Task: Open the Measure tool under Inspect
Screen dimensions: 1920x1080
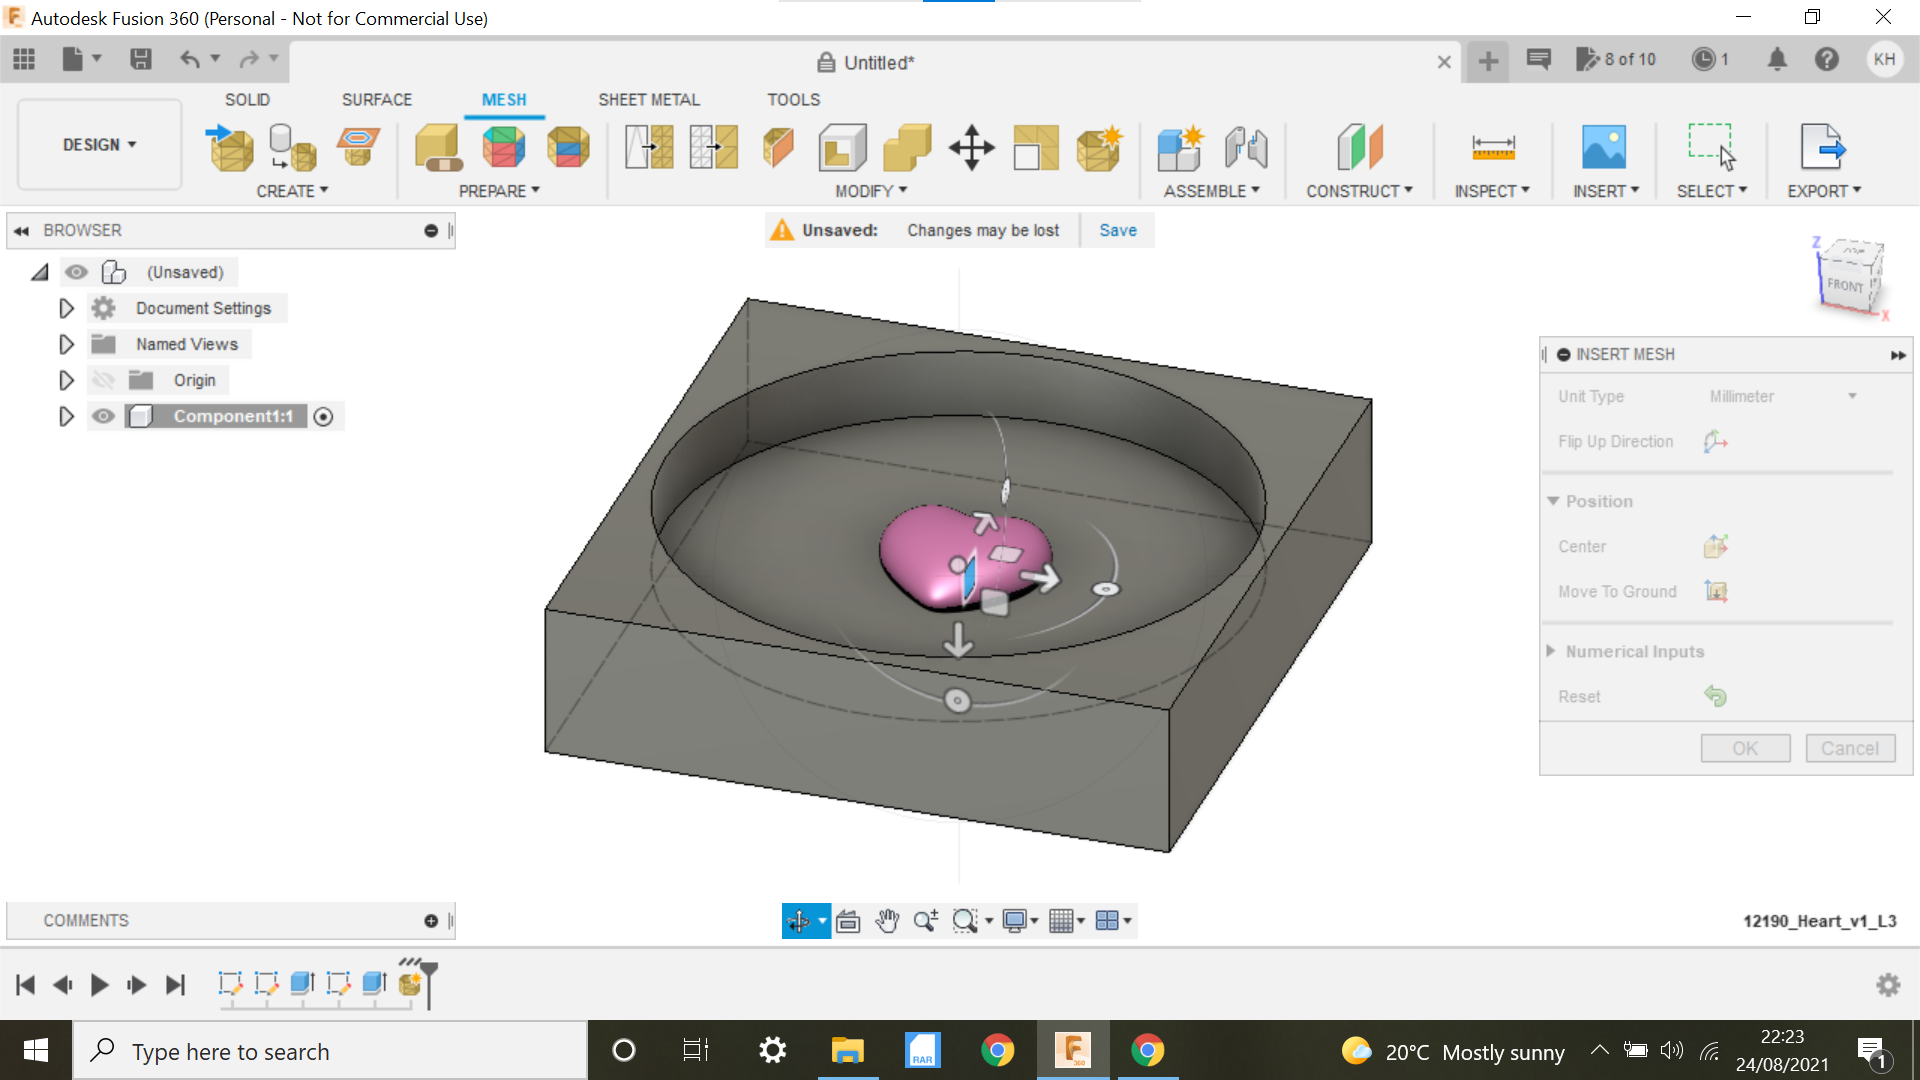Action: (1493, 147)
